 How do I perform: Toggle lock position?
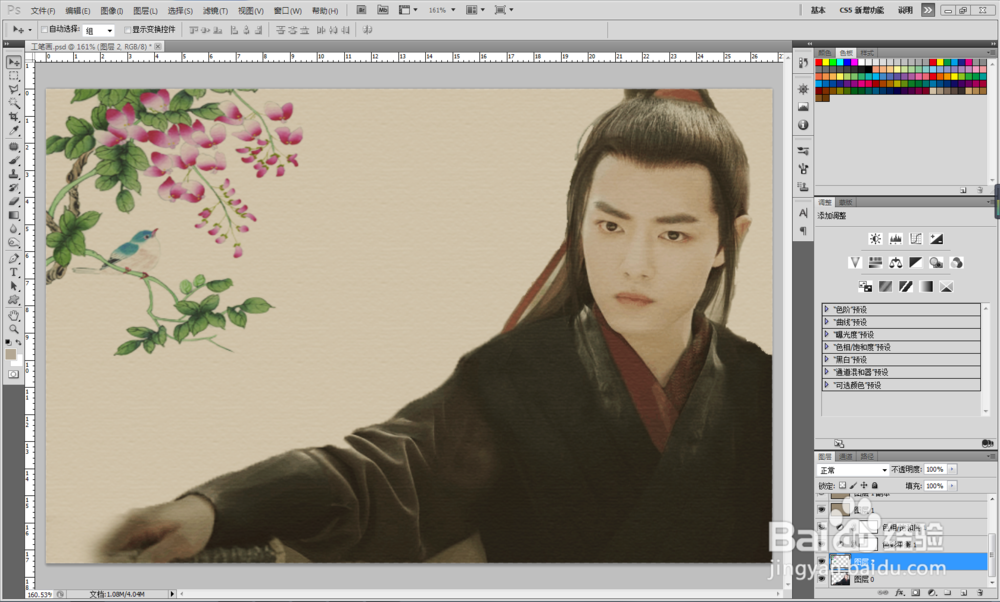point(864,485)
